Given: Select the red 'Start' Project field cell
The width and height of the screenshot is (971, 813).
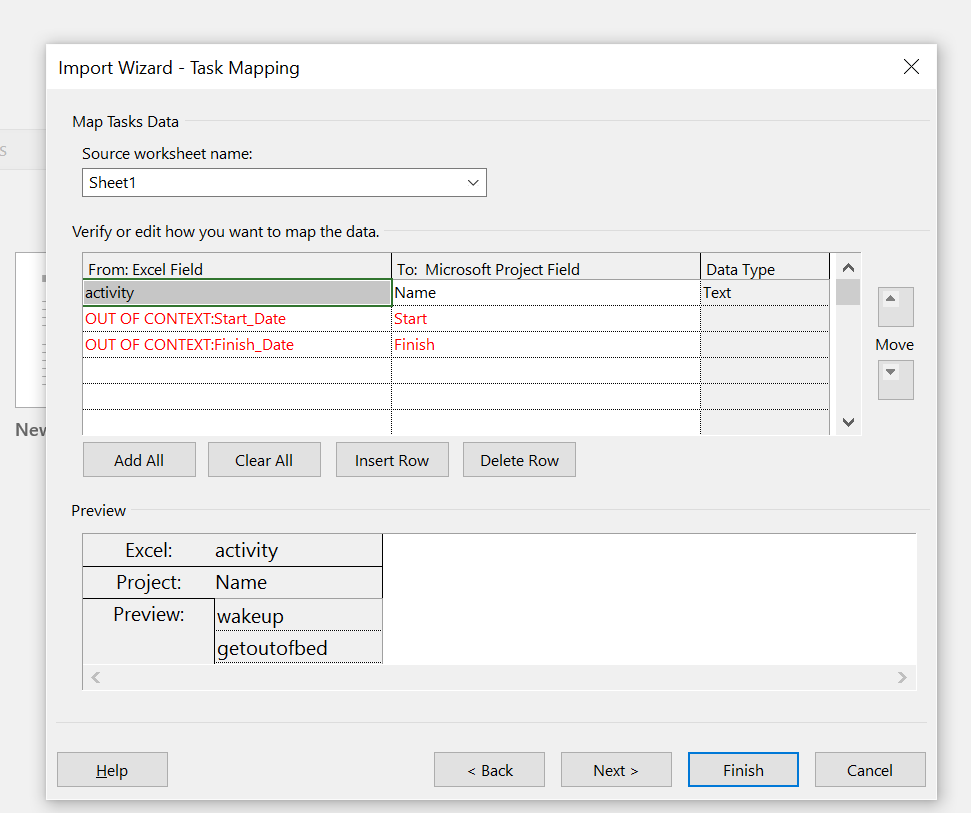Looking at the screenshot, I should [x=546, y=319].
